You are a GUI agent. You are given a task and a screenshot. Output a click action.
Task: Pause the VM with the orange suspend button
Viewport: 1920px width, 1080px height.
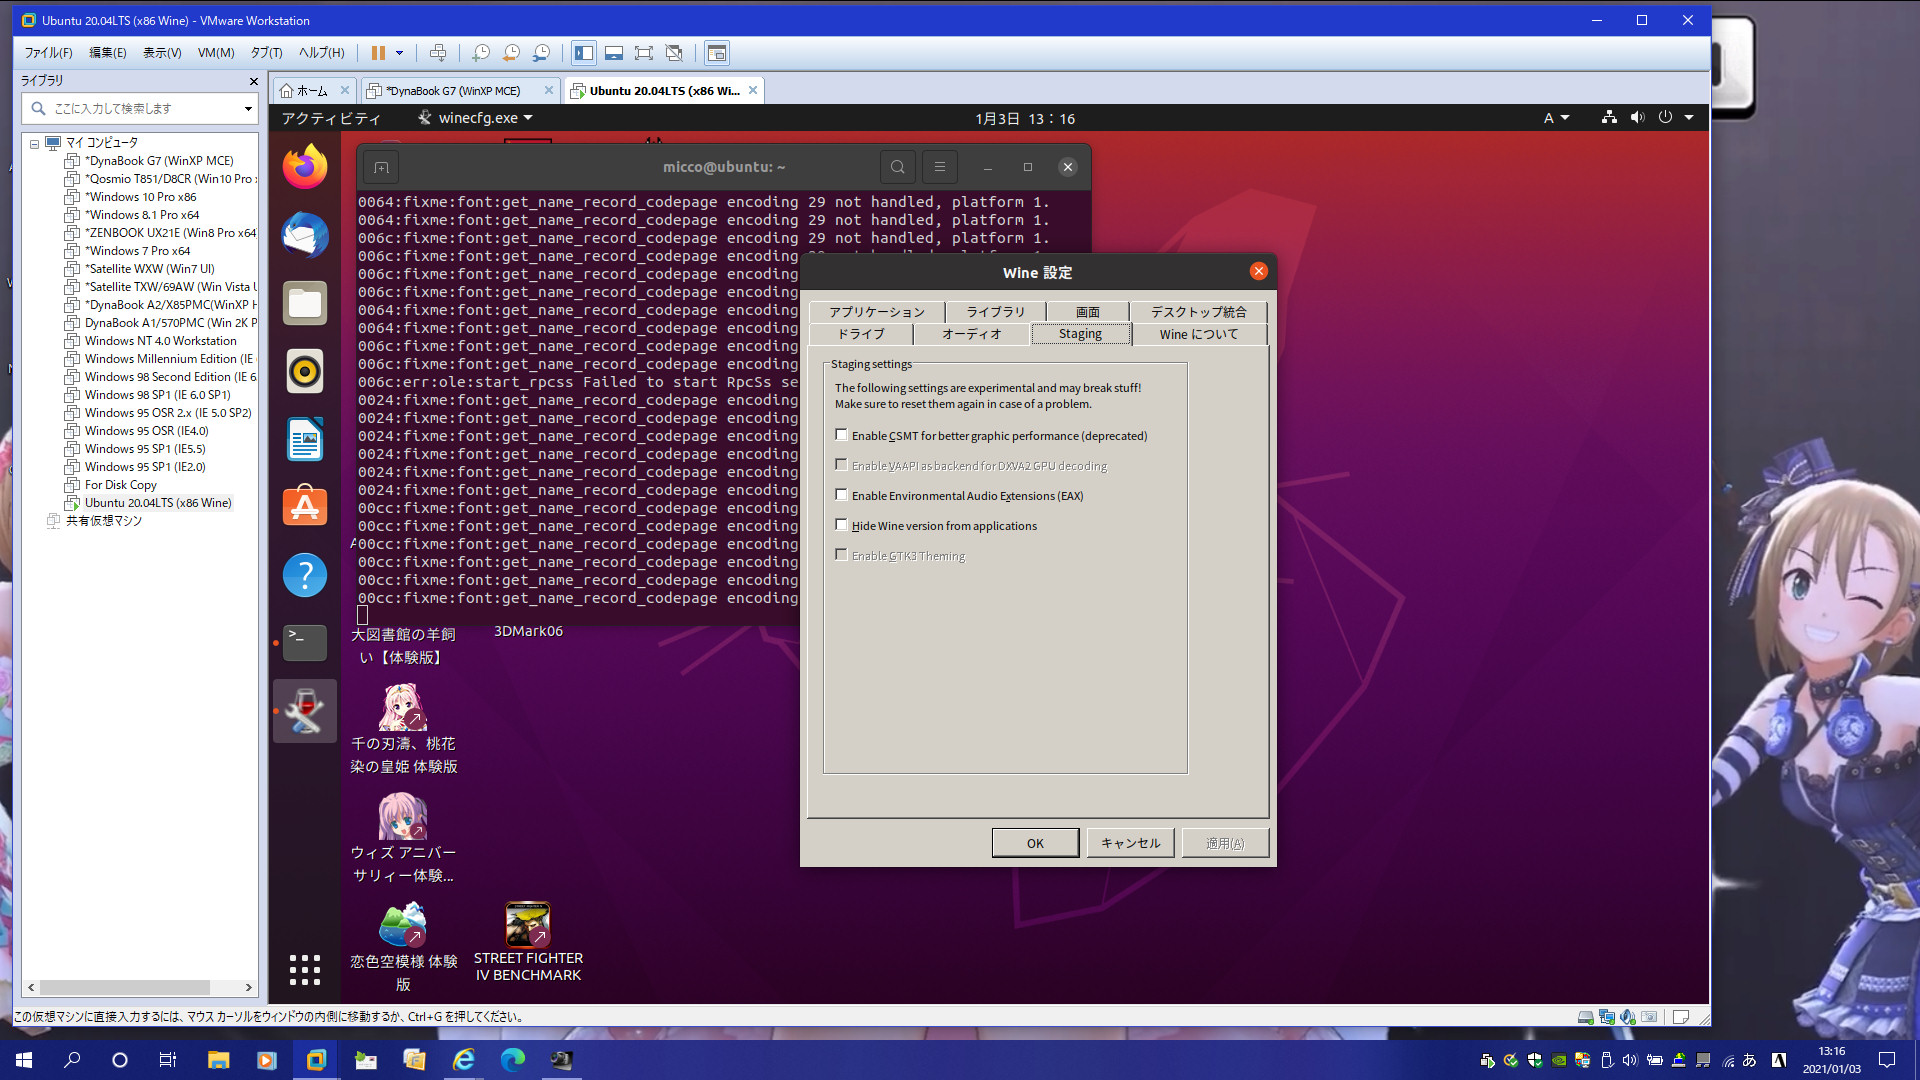point(378,53)
